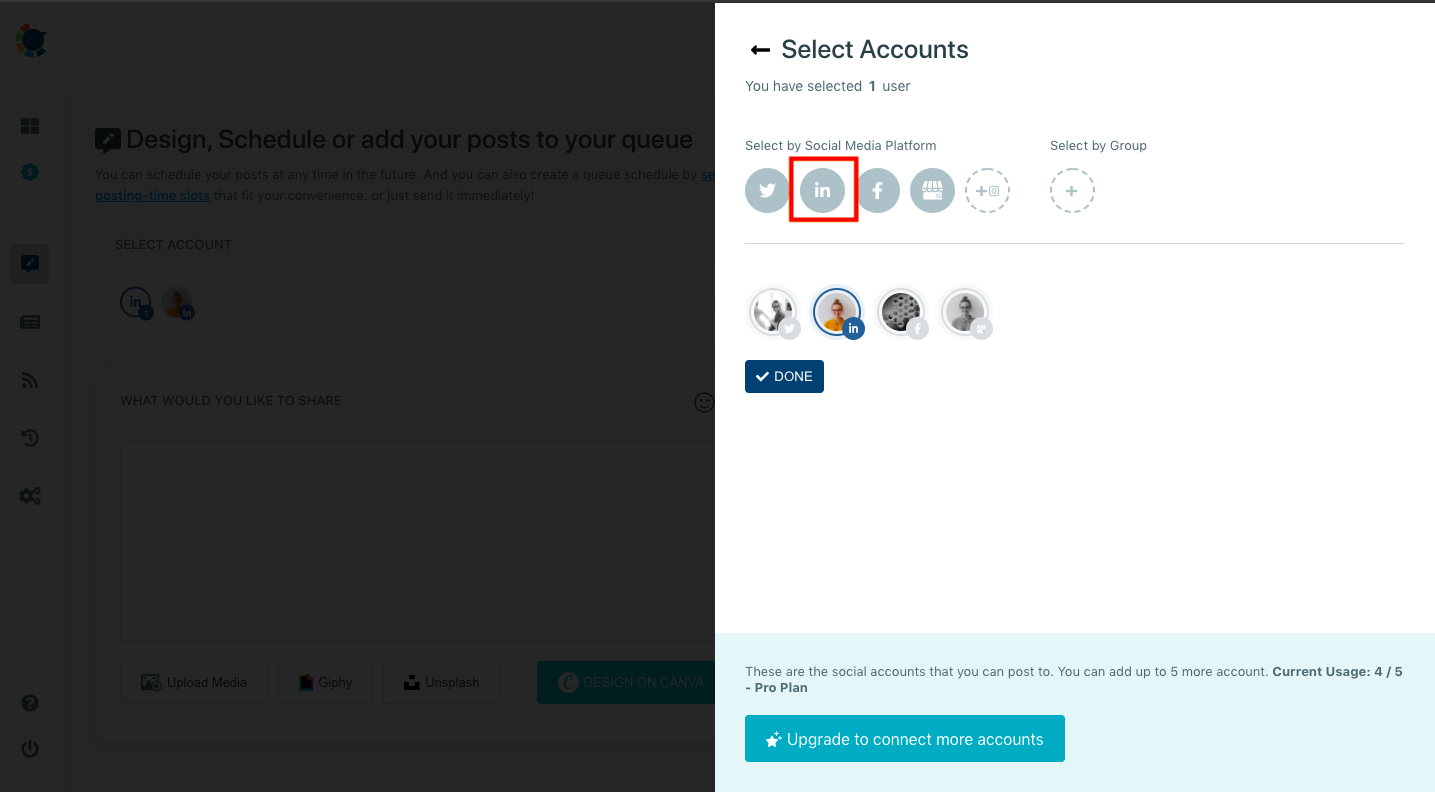
Task: Open RSS Feeds from the left sidebar
Action: (x=29, y=380)
